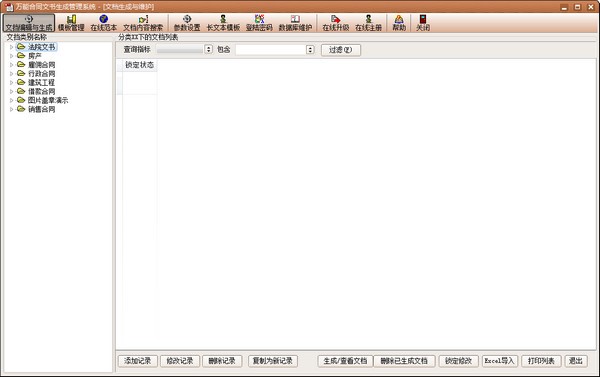Viewport: 600px width, 377px height.
Task: Select 房产 category in tree
Action: (x=35, y=56)
